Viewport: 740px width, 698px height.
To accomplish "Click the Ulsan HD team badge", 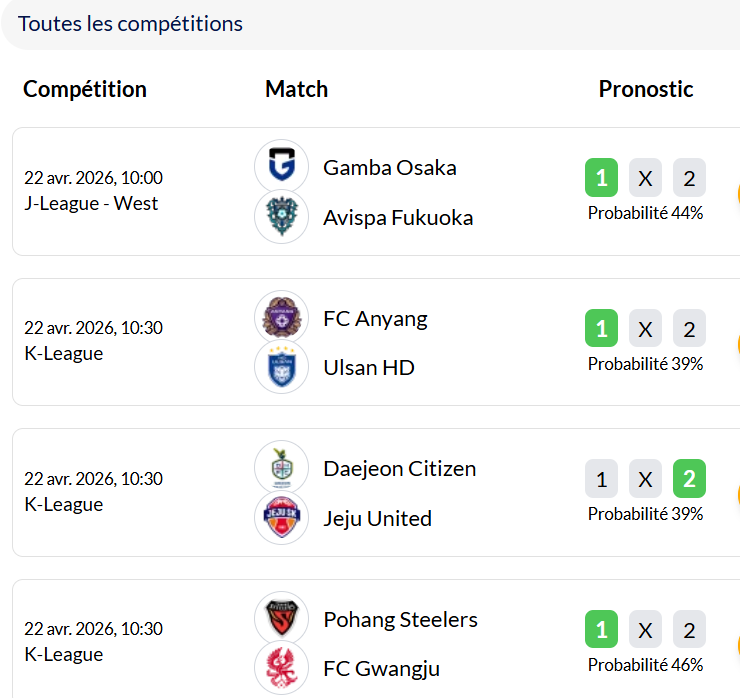I will (281, 367).
